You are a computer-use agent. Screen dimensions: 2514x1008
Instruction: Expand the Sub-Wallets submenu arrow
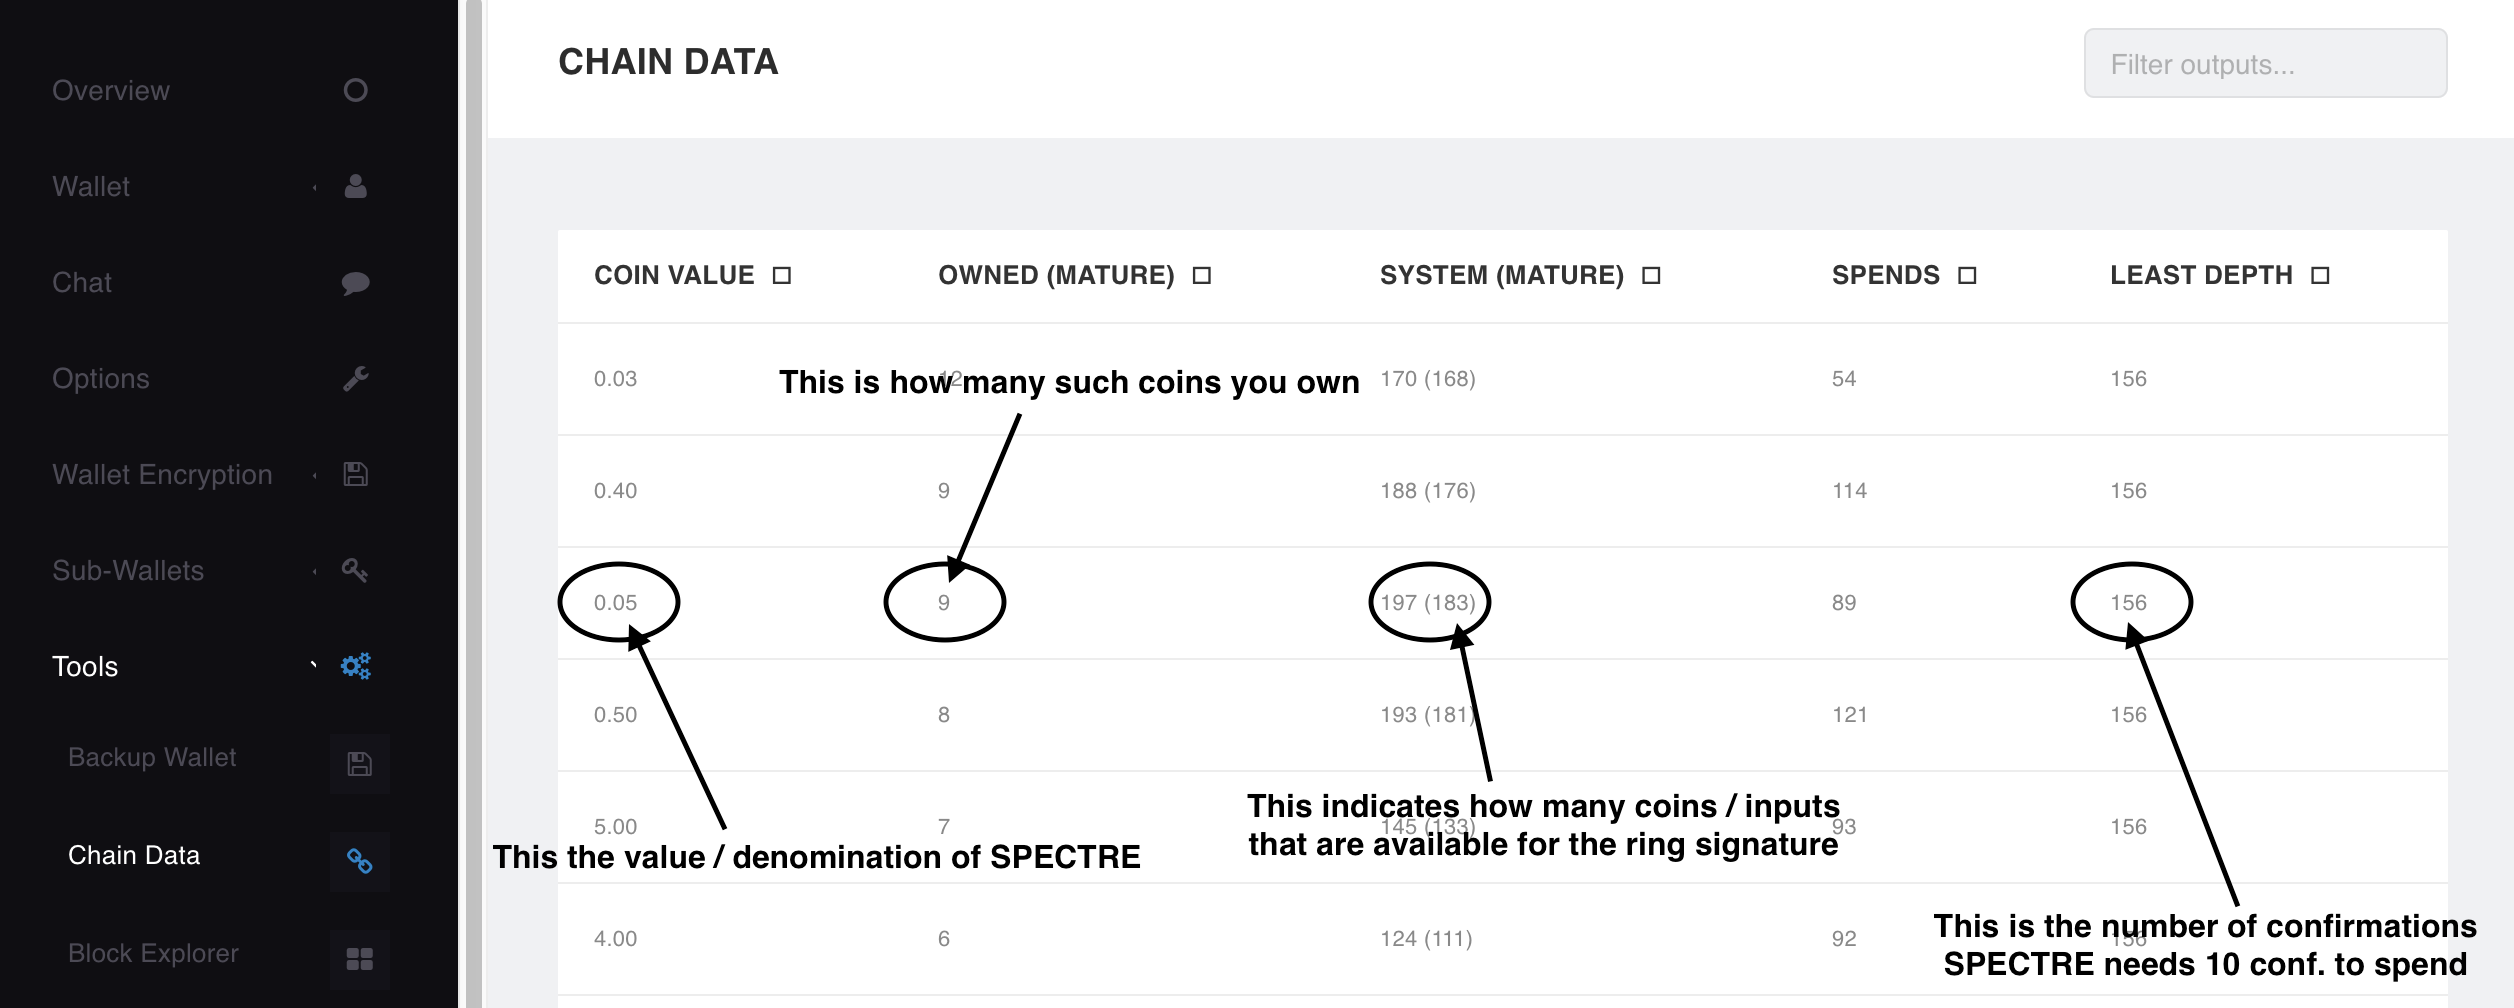315,572
